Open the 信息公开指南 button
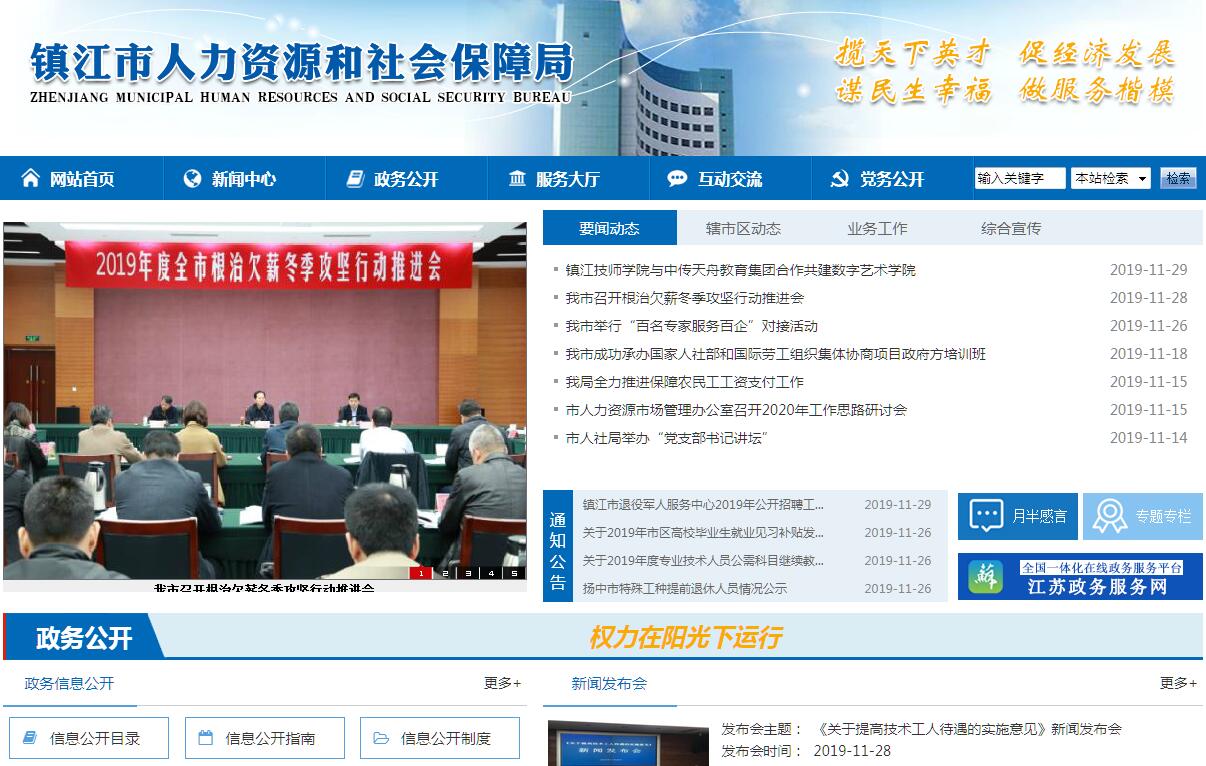Viewport: 1206px width, 766px height. pyautogui.click(x=269, y=738)
